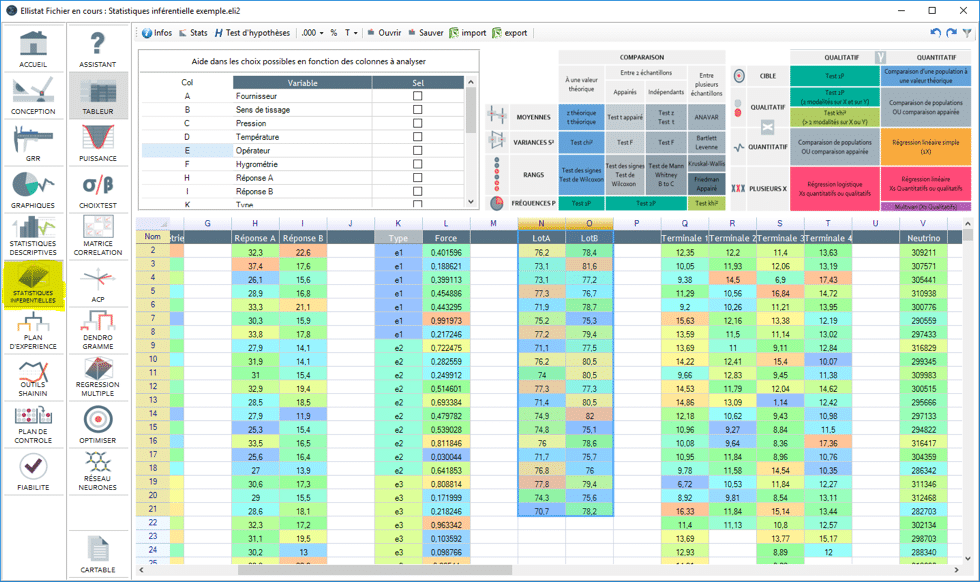This screenshot has height=582, width=980.
Task: Open Outils Shainin module
Action: [x=33, y=378]
